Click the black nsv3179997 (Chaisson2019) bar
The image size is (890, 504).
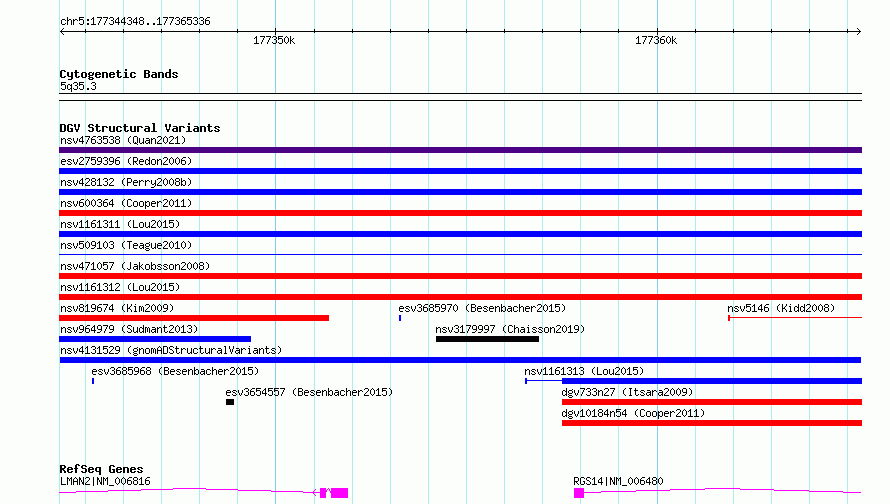pyautogui.click(x=488, y=339)
